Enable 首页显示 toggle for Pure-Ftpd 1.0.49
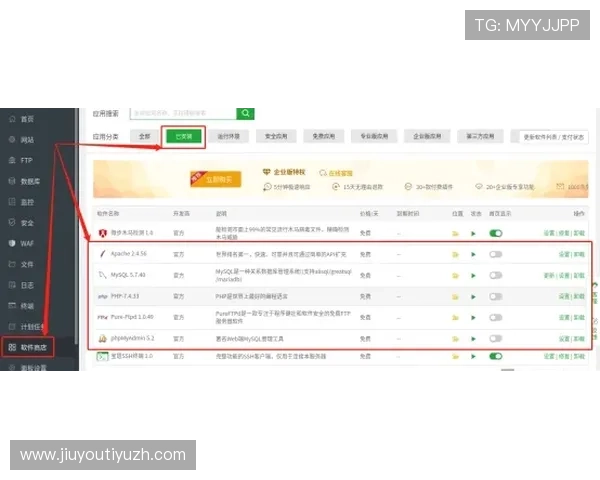 pyautogui.click(x=496, y=317)
